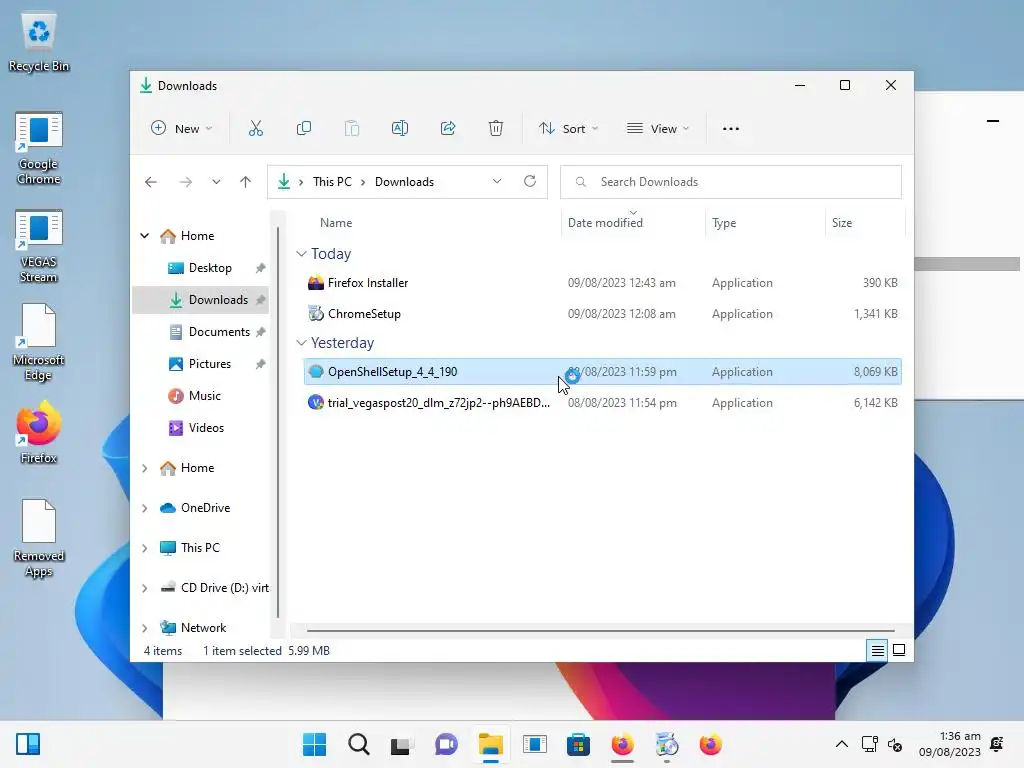Image resolution: width=1024 pixels, height=768 pixels.
Task: Click Downloads in address breadcrumb
Action: (x=404, y=182)
